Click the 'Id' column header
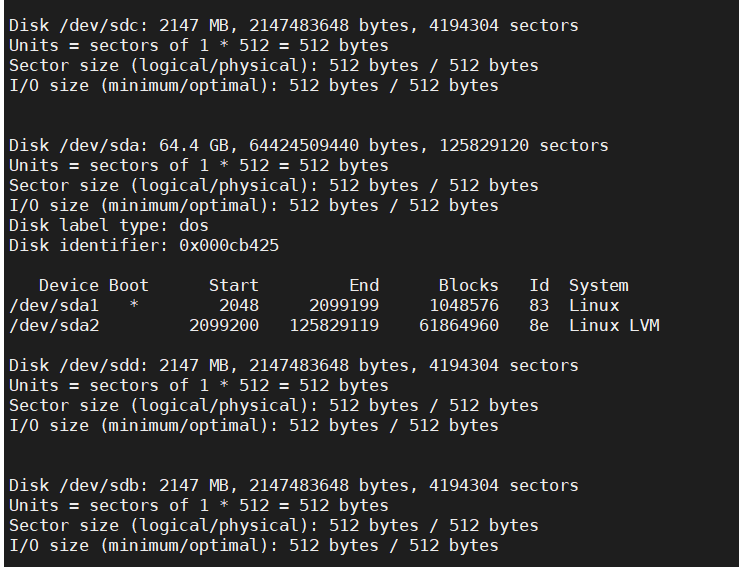The height and width of the screenshot is (567, 739). pos(539,285)
